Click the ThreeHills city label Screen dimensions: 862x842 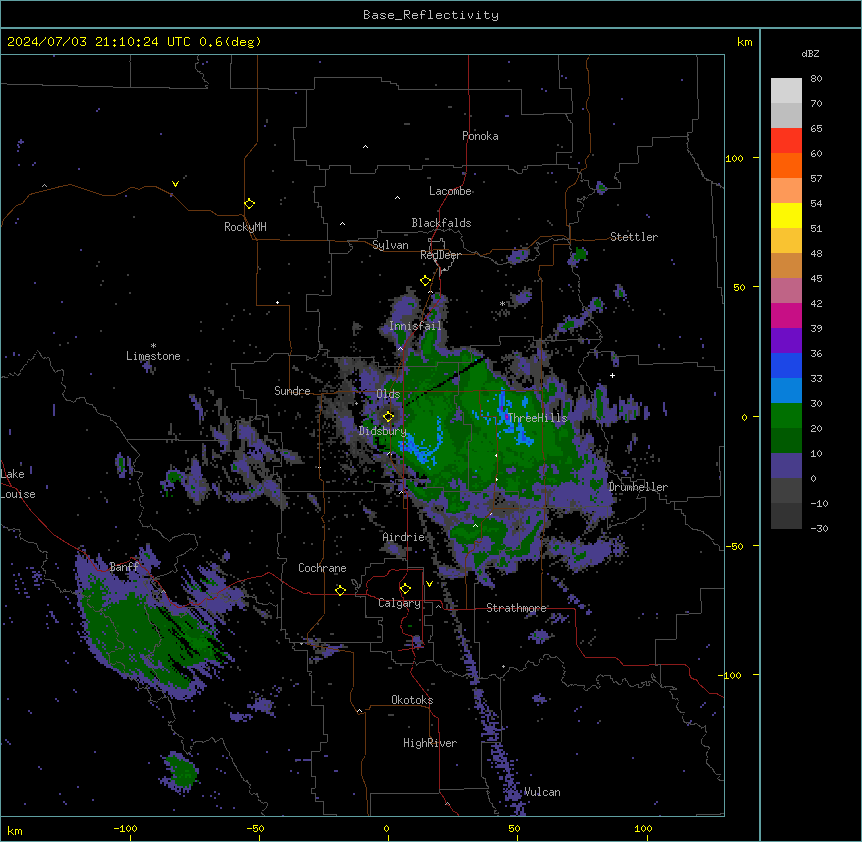tap(537, 418)
